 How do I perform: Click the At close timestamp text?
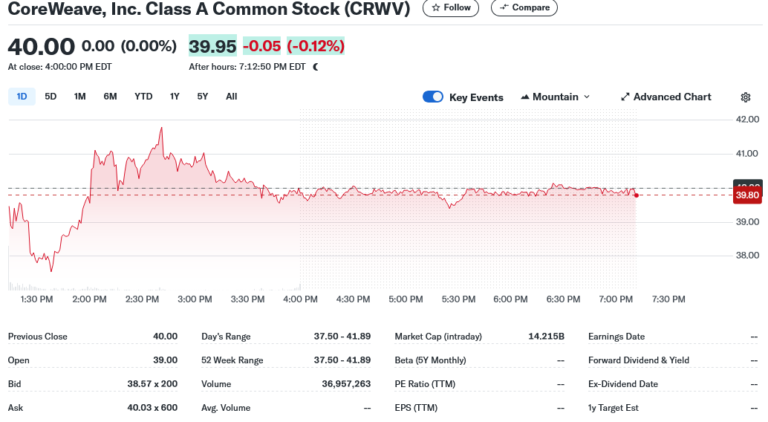coord(60,67)
